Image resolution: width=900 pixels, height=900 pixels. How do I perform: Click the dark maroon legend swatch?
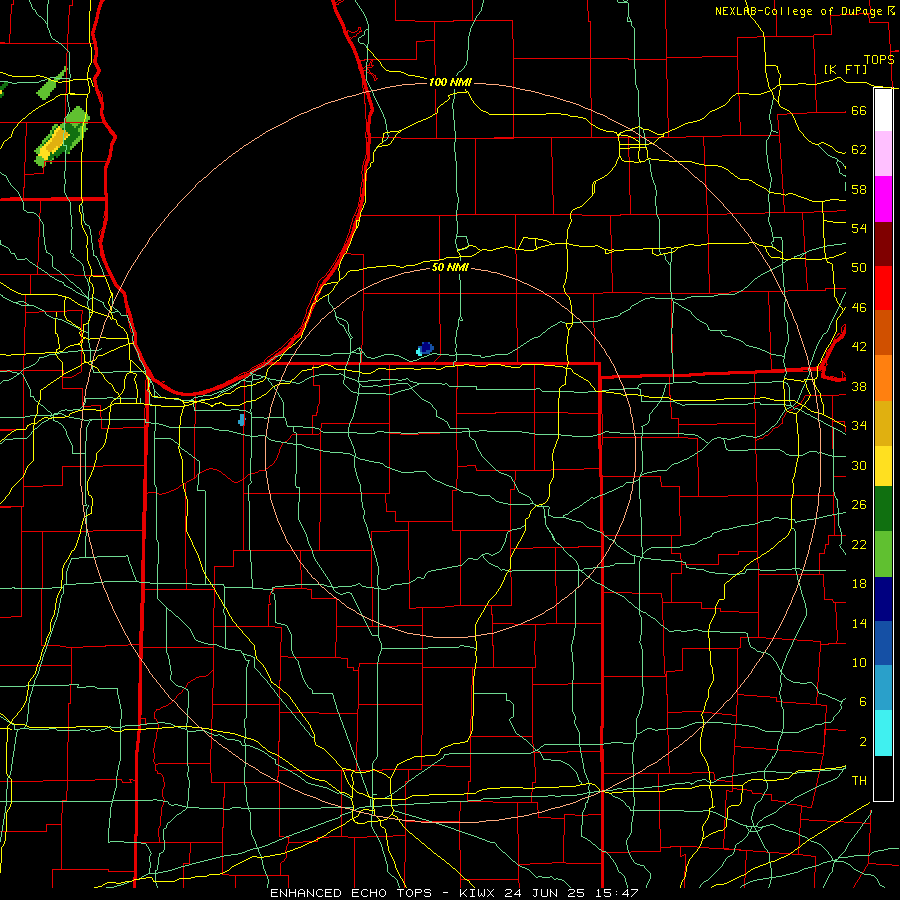tap(883, 244)
